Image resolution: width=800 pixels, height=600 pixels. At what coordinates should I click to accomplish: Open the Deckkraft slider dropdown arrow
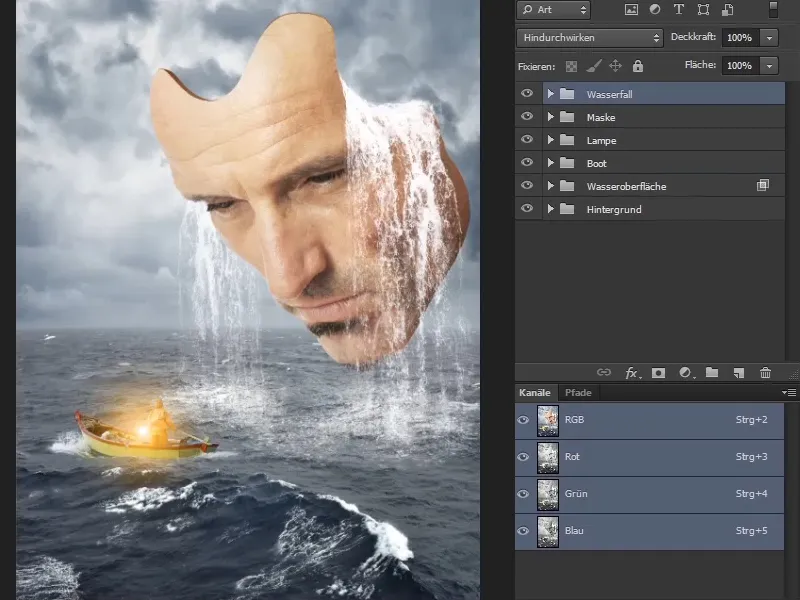769,38
